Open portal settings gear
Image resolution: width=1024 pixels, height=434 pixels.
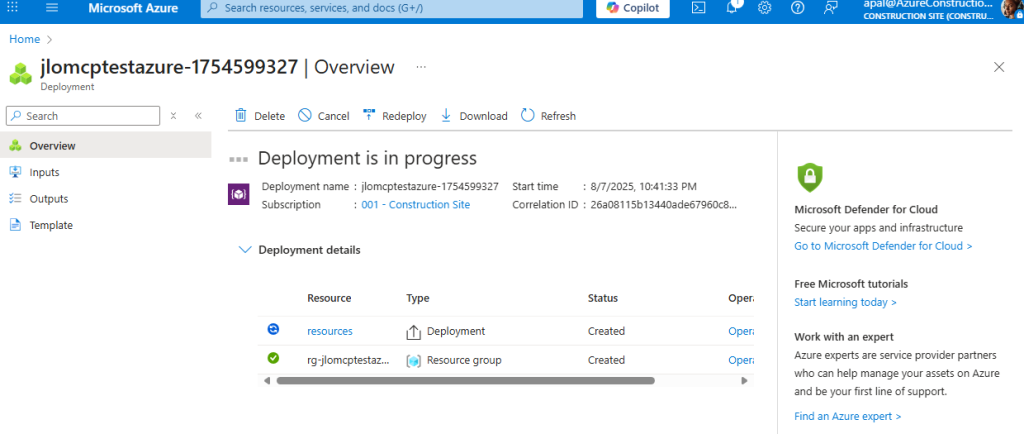(765, 8)
